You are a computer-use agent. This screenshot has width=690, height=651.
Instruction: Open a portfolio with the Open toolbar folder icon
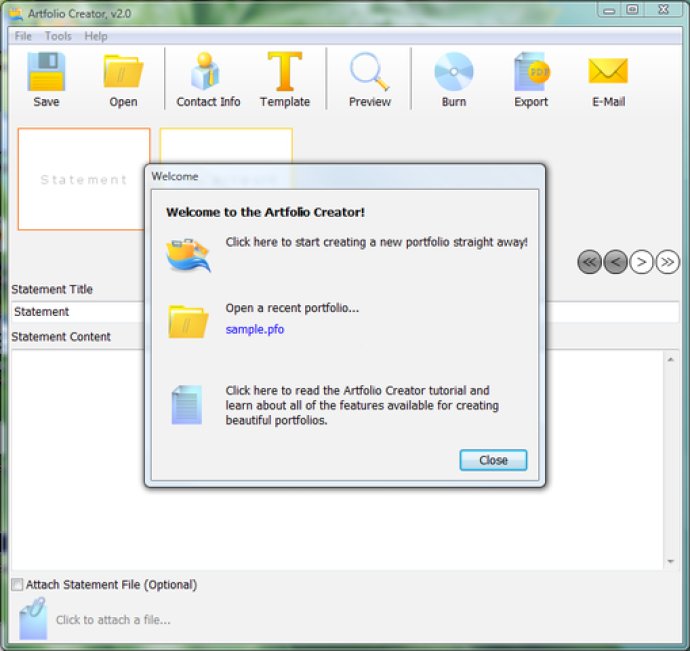click(123, 71)
